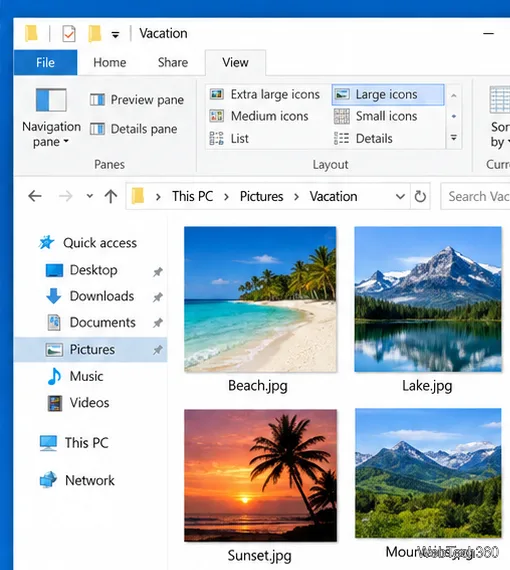This screenshot has width=510, height=570.
Task: Open the recent locations dropdown
Action: (90, 196)
